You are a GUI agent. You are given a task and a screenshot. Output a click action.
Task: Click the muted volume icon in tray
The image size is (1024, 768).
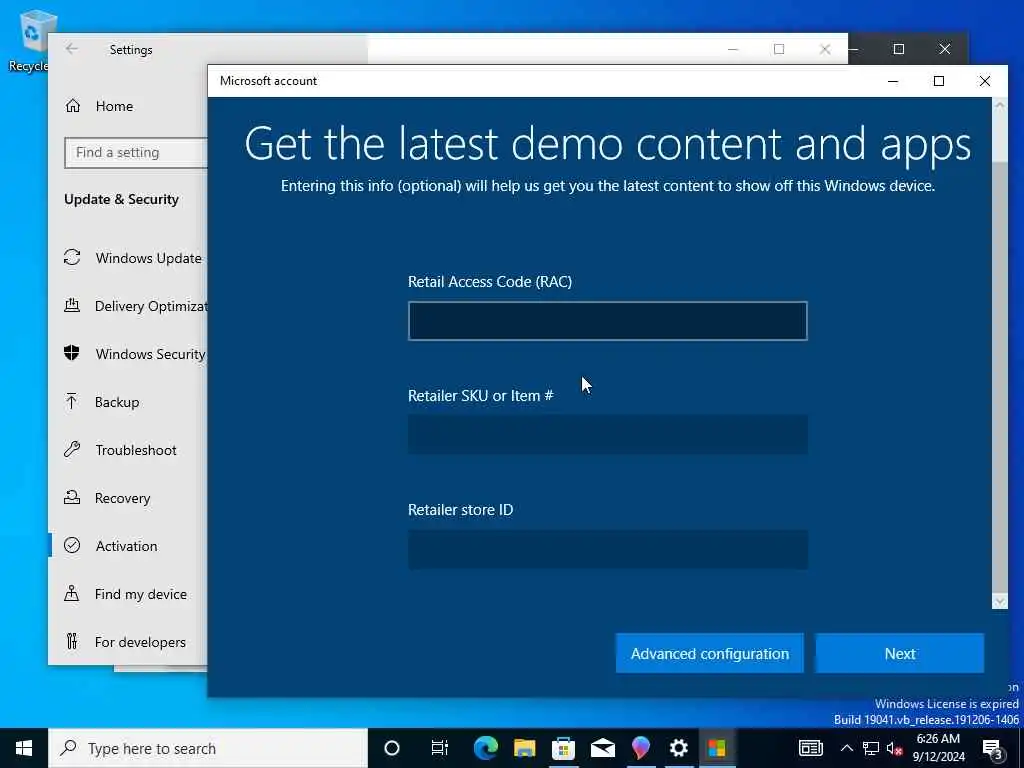click(894, 748)
